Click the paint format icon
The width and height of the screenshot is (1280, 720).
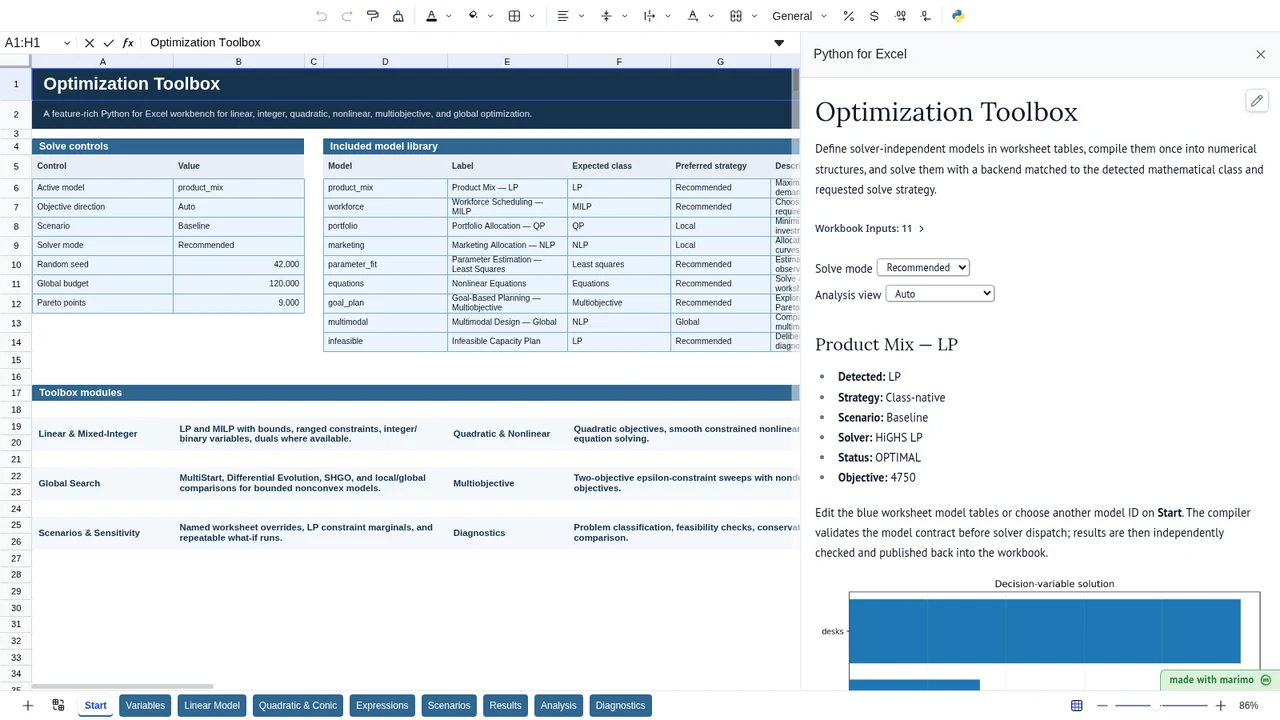pyautogui.click(x=373, y=16)
